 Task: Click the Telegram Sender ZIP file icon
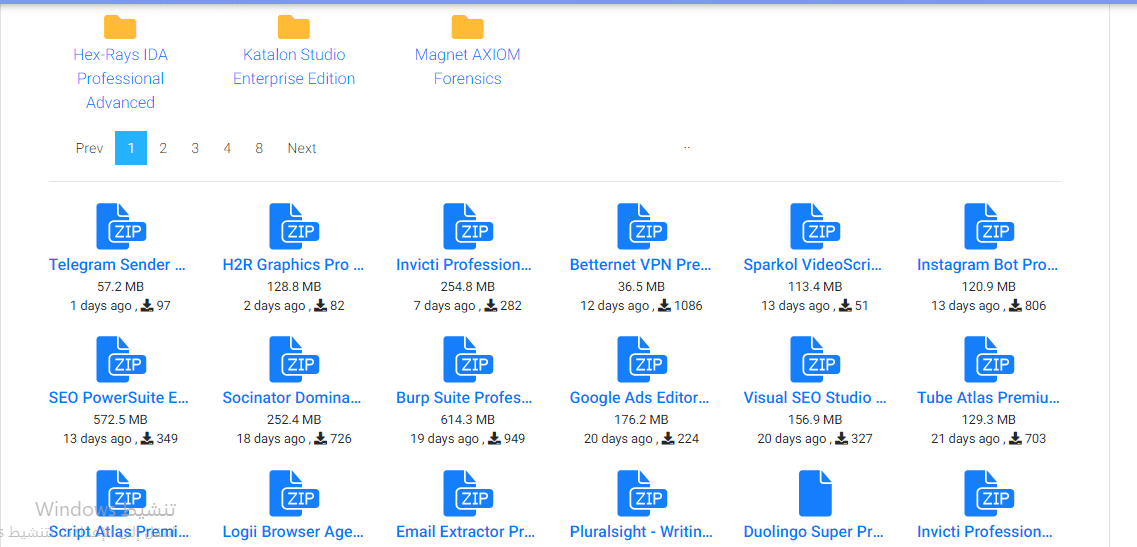[120, 226]
